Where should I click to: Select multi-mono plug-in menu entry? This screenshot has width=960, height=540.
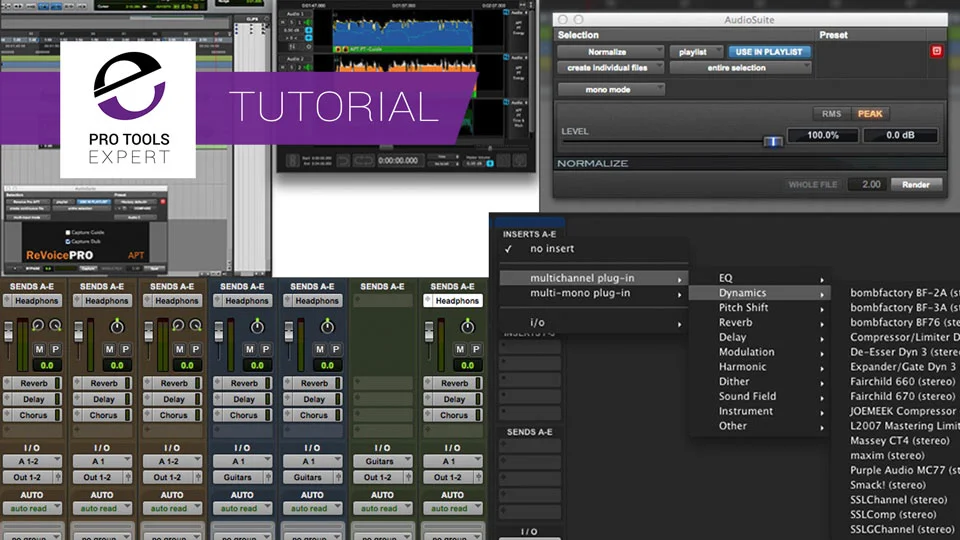594,293
